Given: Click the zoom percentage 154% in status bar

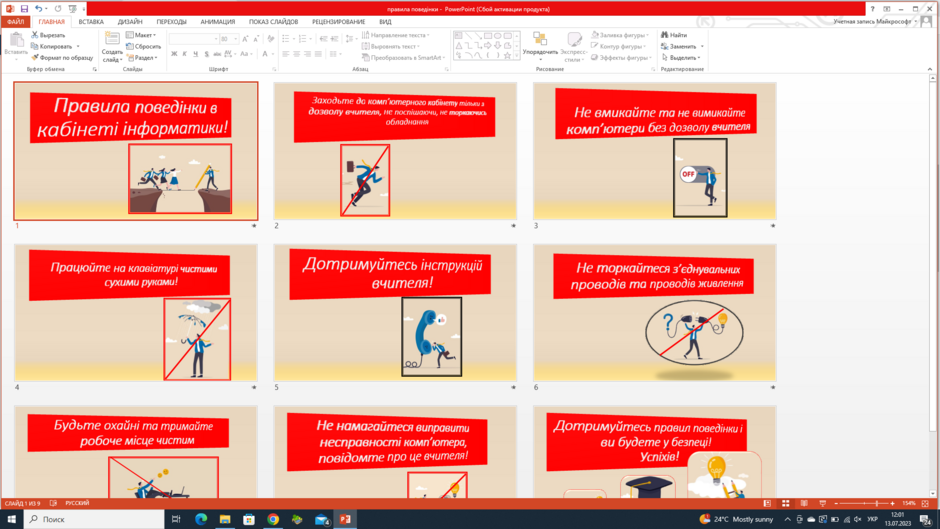Looking at the screenshot, I should (909, 503).
